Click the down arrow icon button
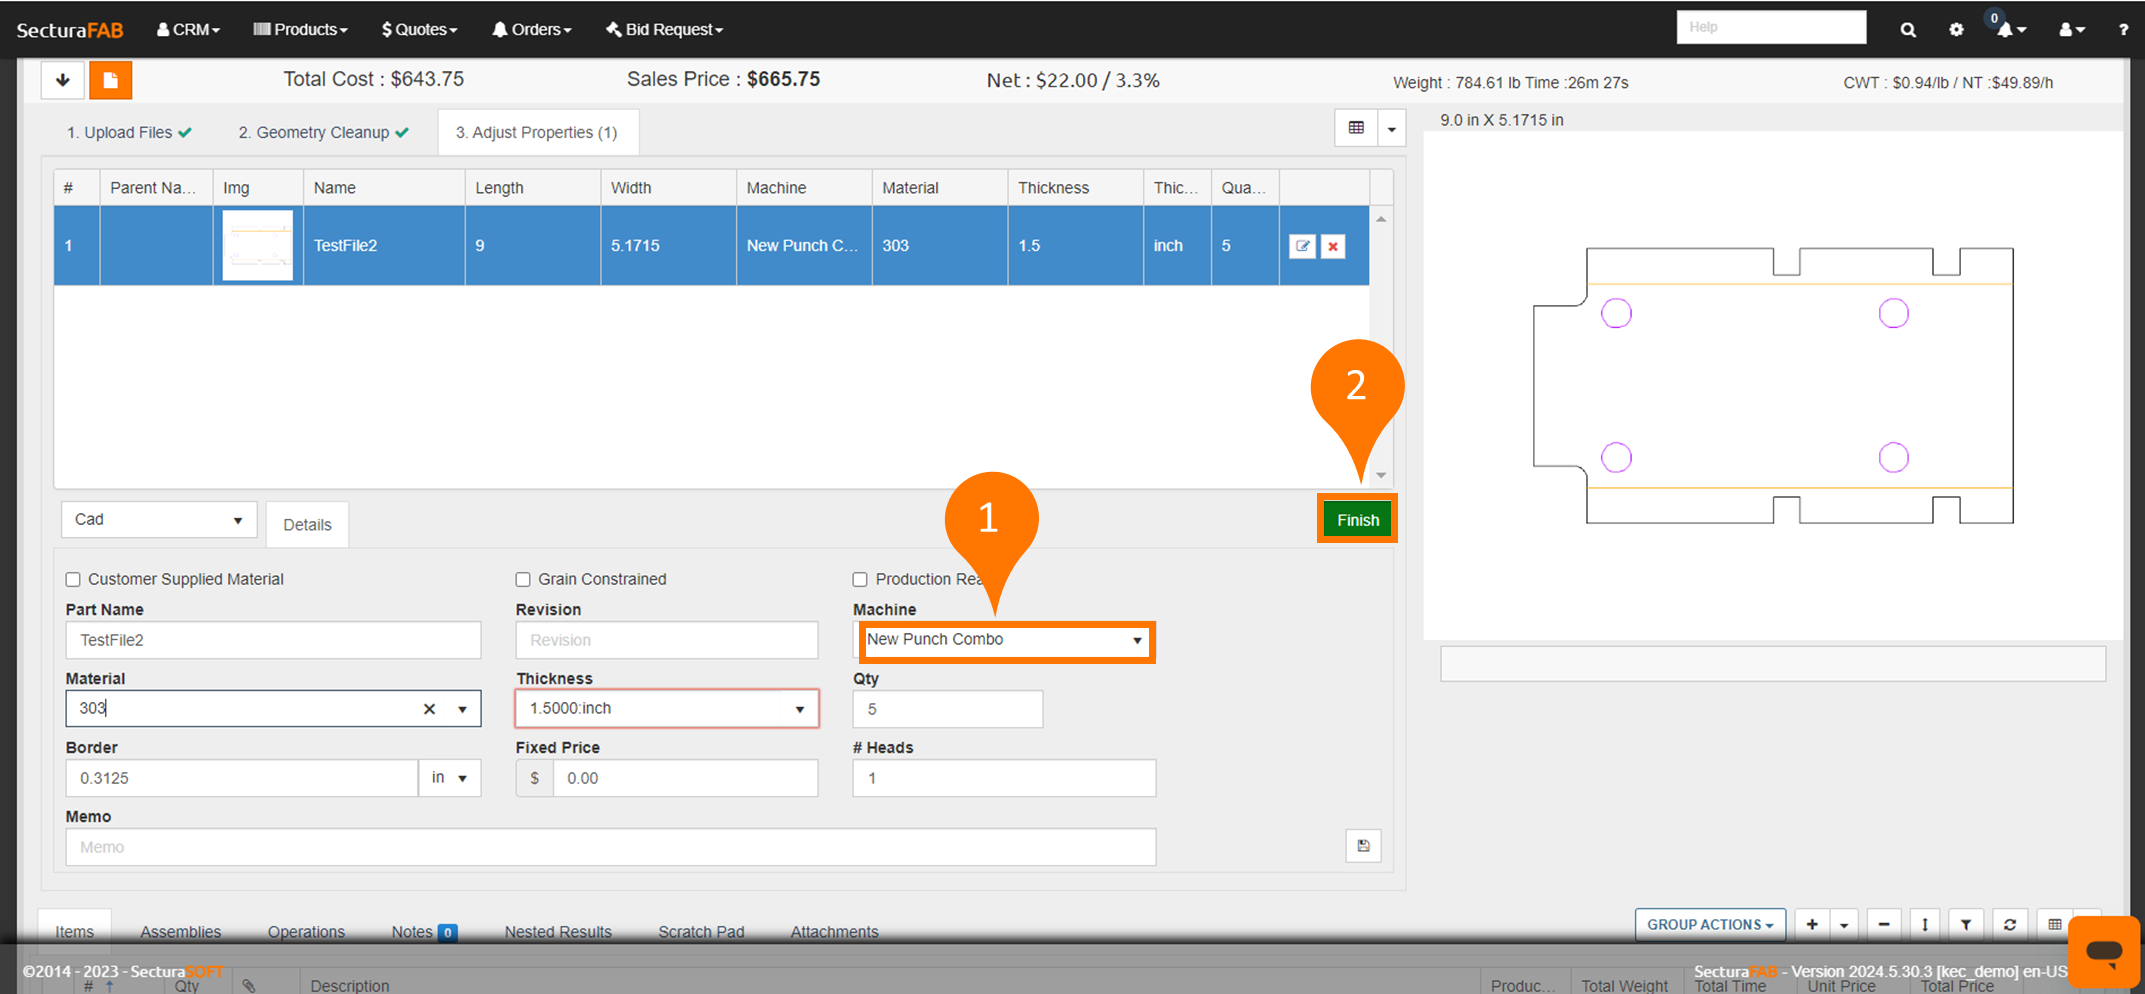Screen dimensions: 2145x994 click(x=63, y=80)
